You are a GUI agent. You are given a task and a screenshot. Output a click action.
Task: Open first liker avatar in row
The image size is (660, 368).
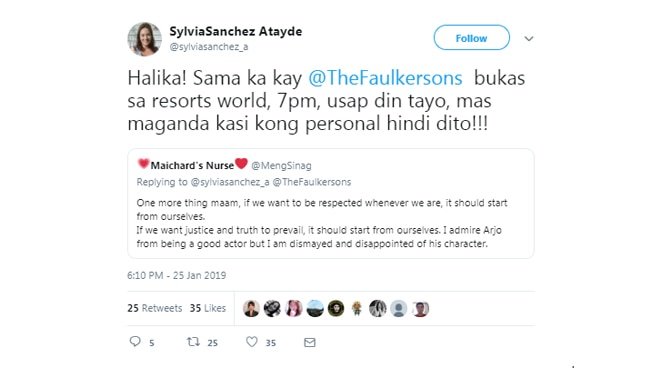(251, 309)
